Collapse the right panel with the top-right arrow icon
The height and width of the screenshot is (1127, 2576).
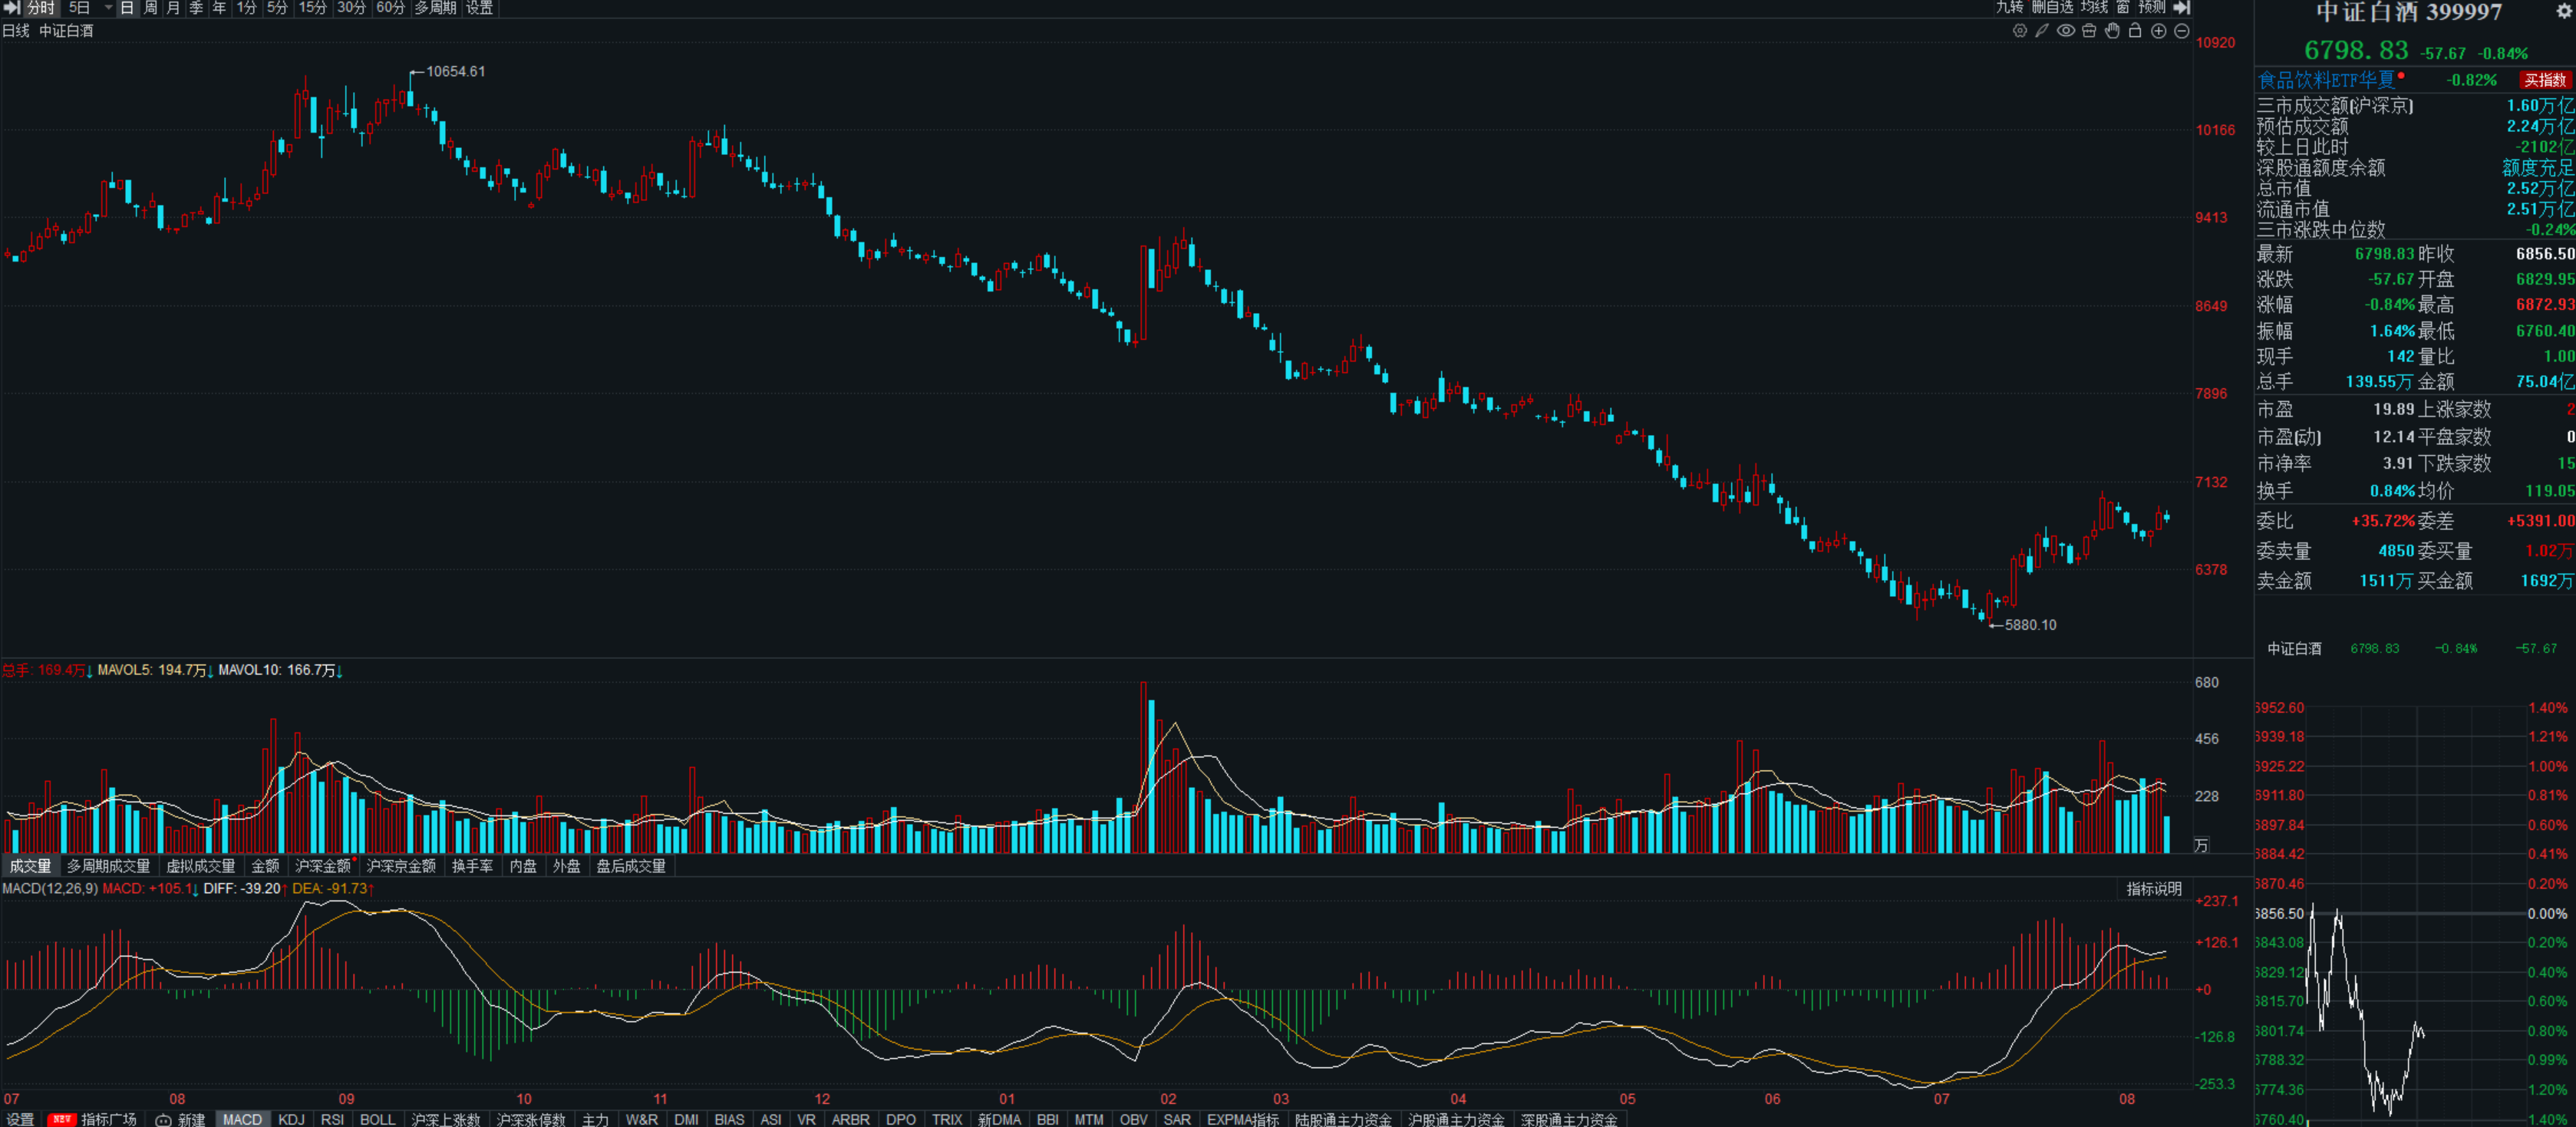pos(2182,7)
